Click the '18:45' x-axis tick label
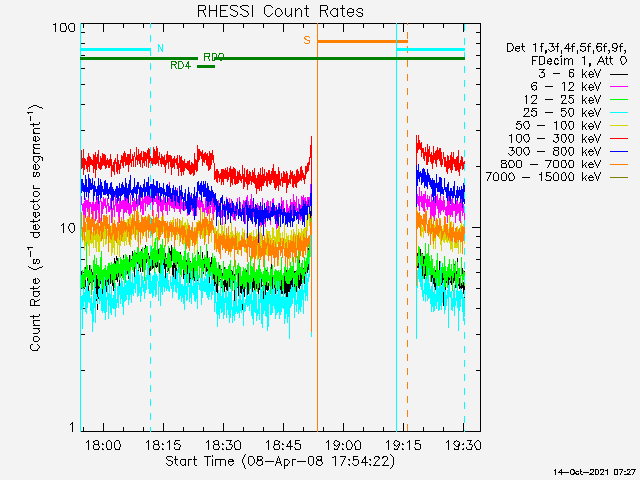Viewport: 640px width, 480px height. point(283,445)
